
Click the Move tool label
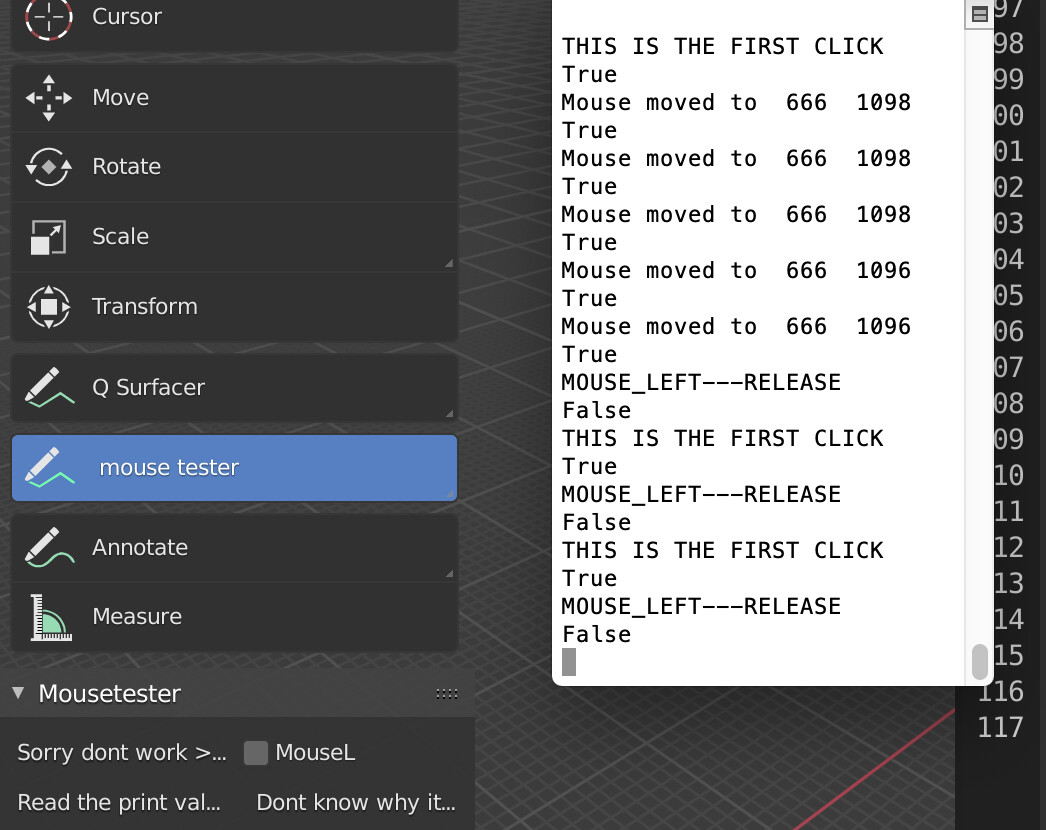[121, 97]
